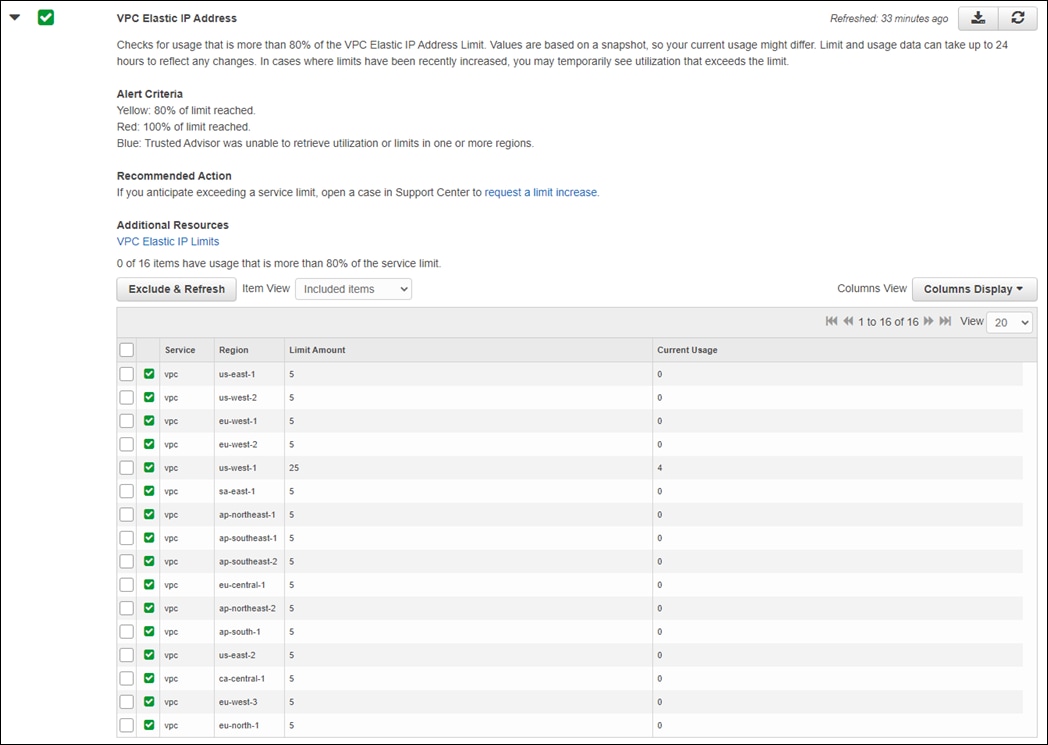Viewport: 1048px width, 745px height.
Task: Click green status icon in us-west-1 row
Action: tap(149, 468)
